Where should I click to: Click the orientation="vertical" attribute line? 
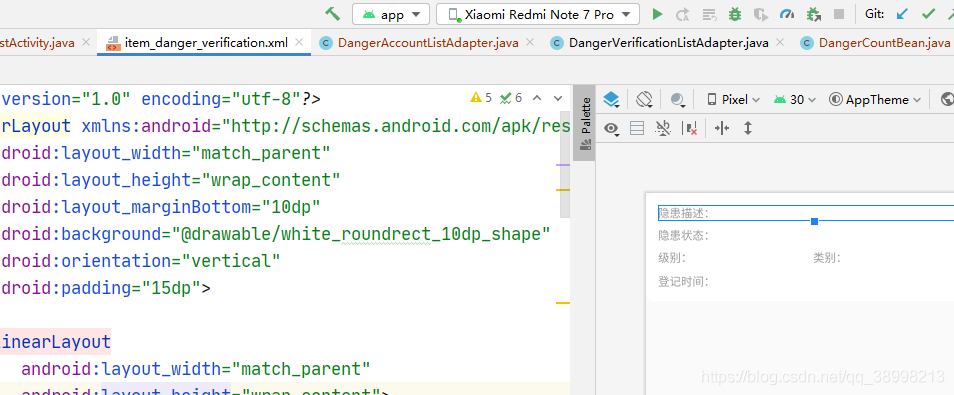point(140,260)
